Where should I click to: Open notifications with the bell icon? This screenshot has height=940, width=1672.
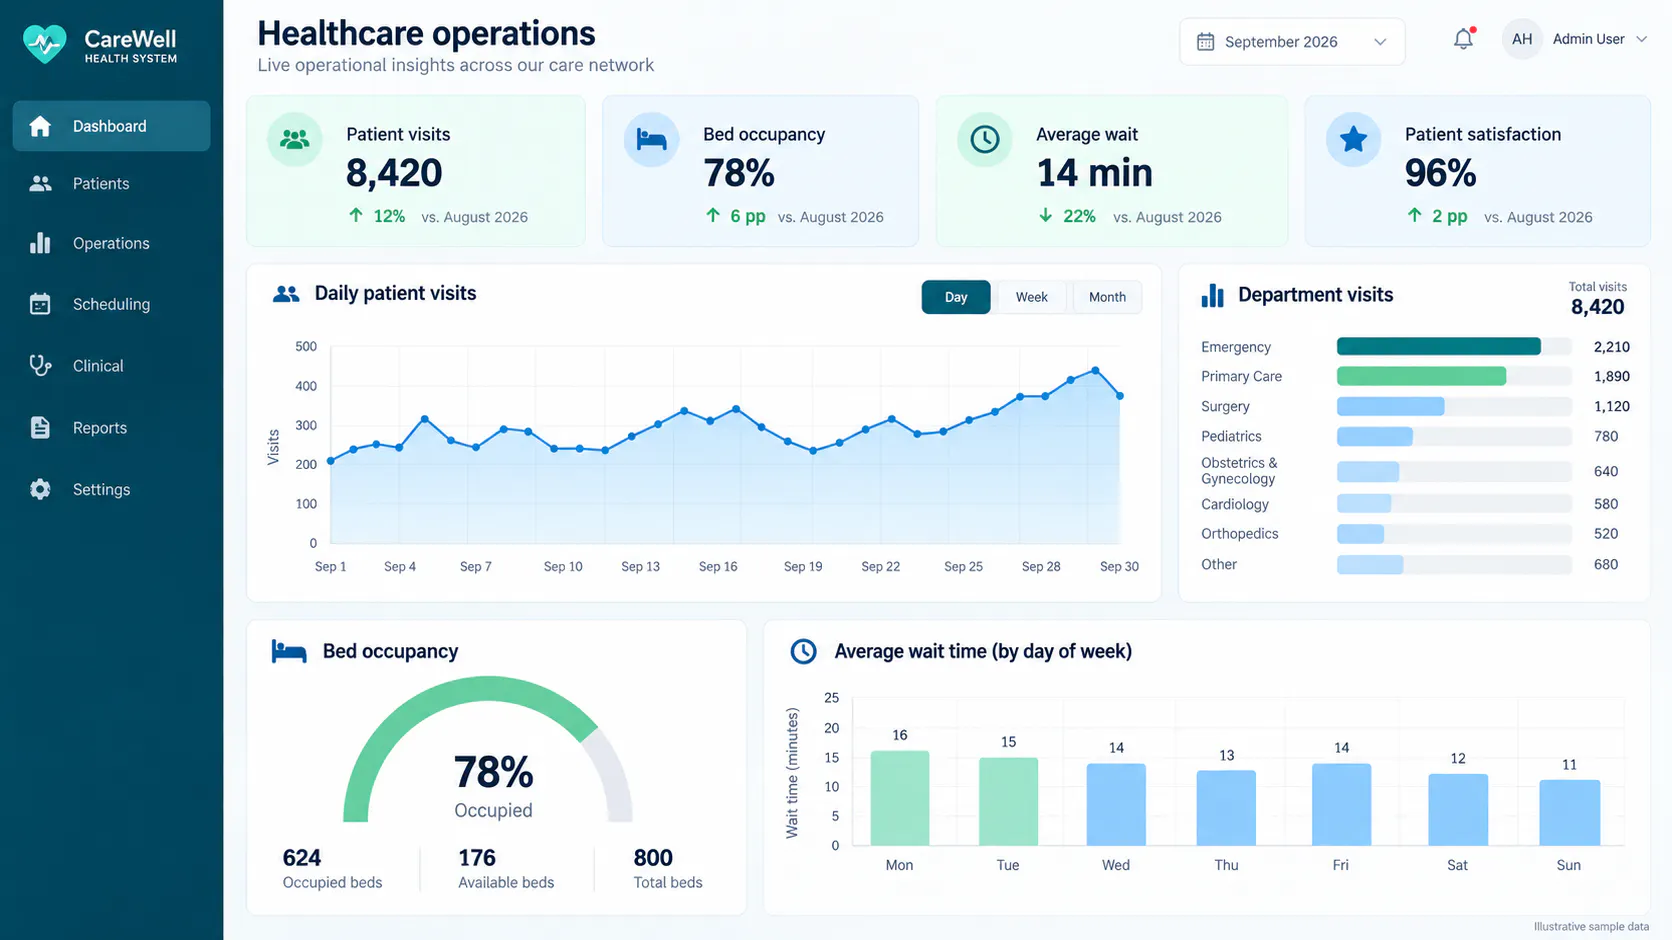(1463, 39)
